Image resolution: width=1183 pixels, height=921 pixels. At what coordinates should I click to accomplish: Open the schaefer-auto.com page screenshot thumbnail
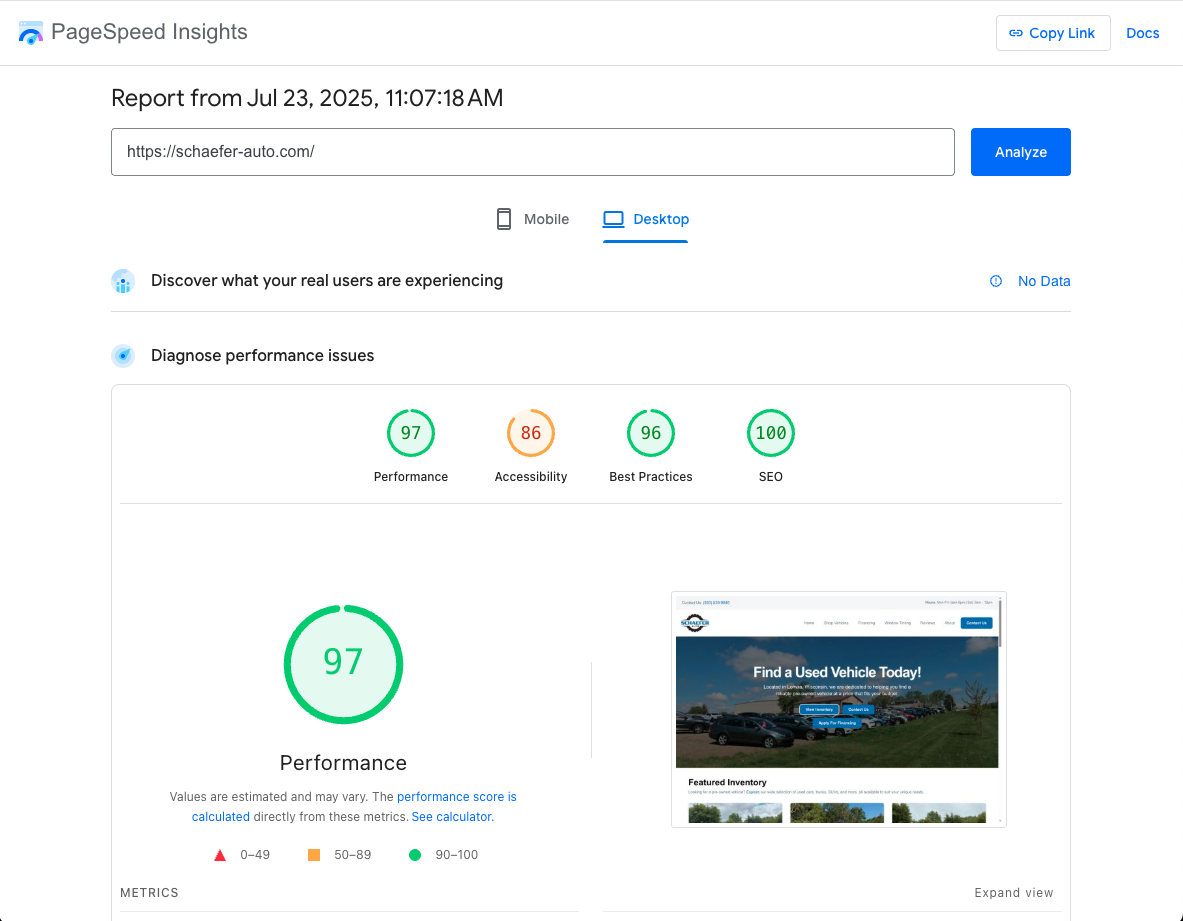tap(838, 709)
